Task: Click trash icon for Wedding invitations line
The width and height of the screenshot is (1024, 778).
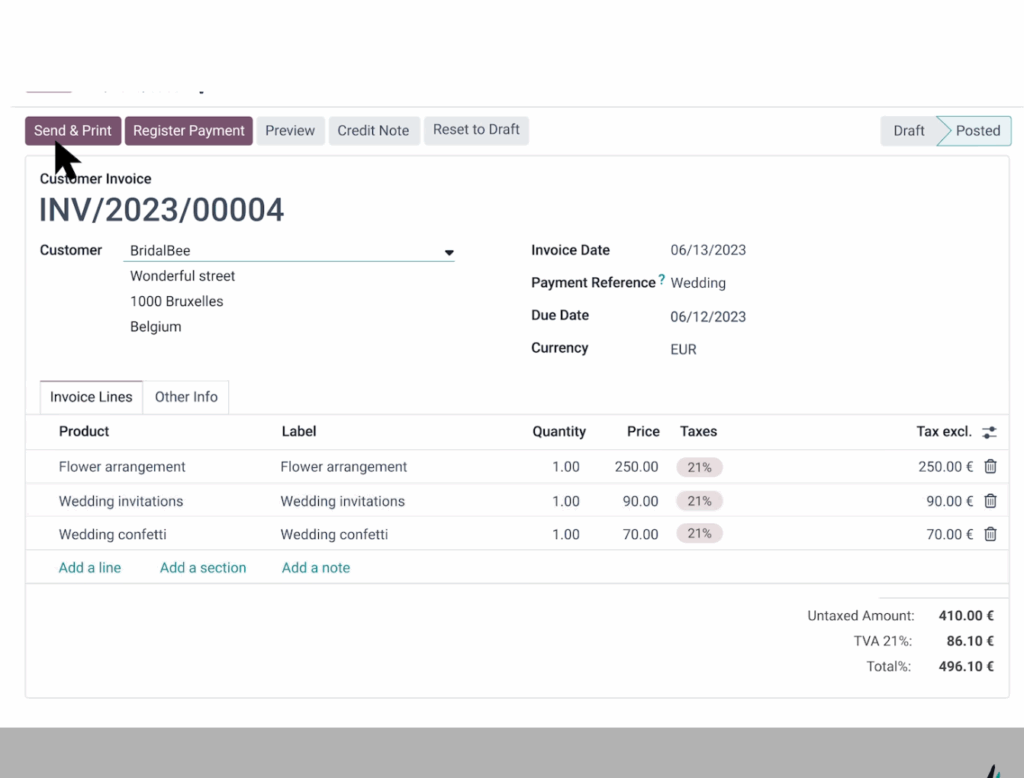Action: tap(990, 501)
